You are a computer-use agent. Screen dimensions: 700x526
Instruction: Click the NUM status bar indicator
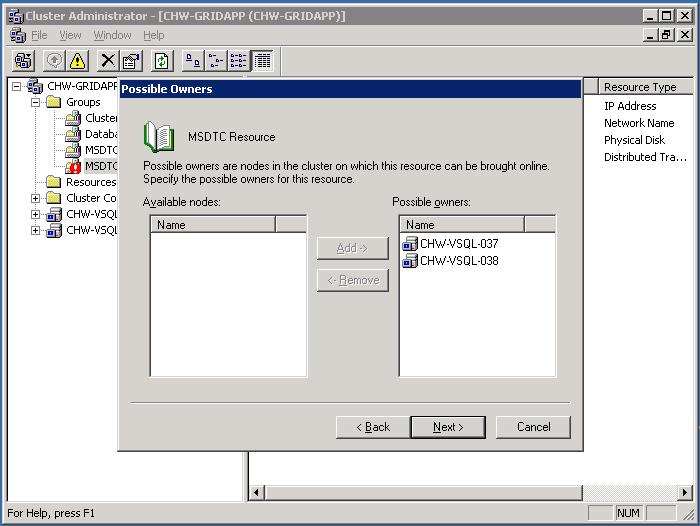[628, 513]
